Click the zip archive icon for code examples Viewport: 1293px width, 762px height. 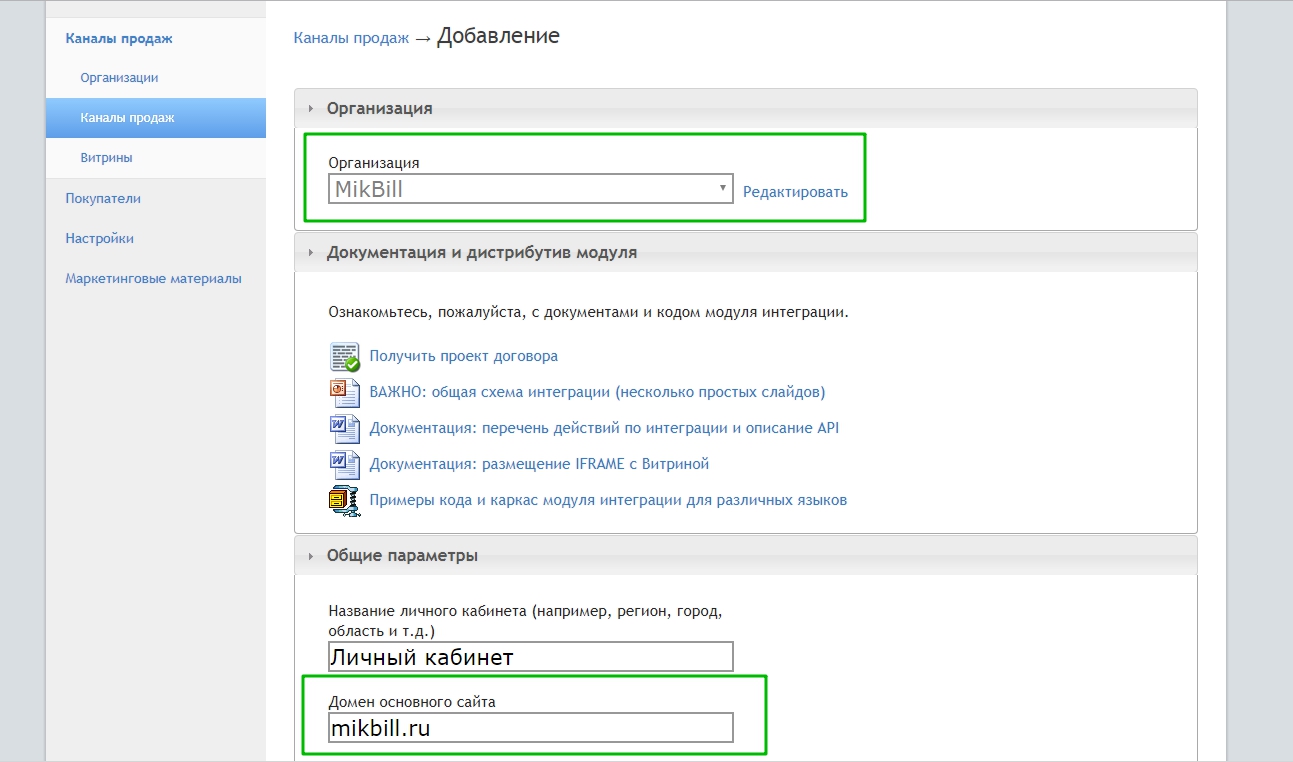(x=344, y=500)
